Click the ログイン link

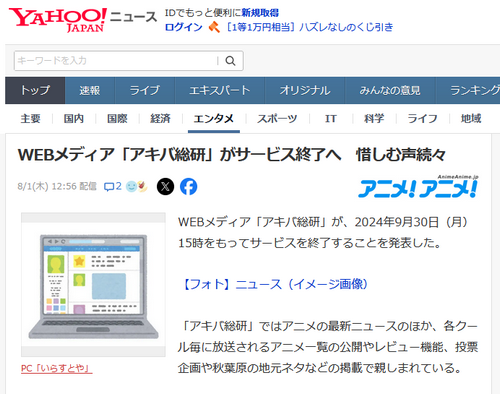[184, 27]
